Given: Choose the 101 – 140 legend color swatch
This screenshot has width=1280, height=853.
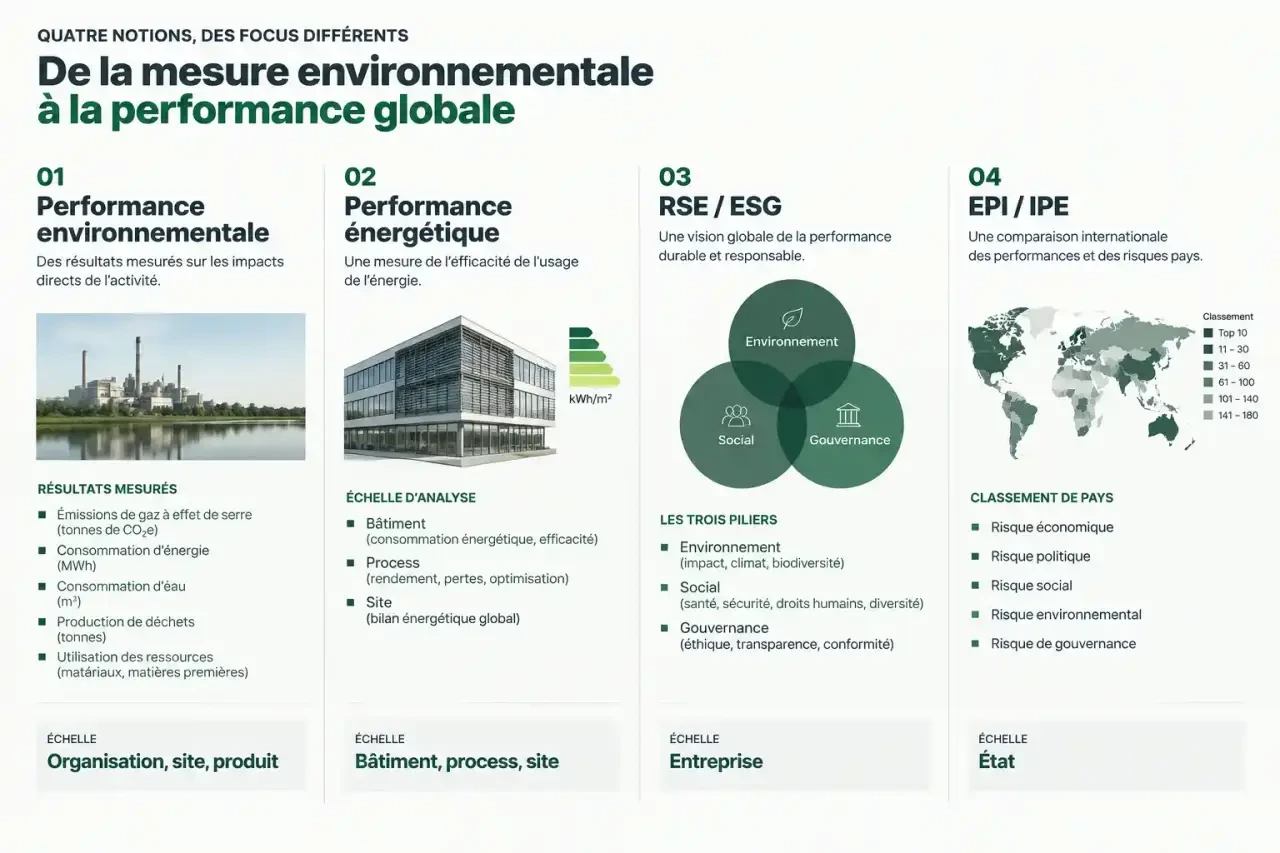Looking at the screenshot, I should [1208, 399].
